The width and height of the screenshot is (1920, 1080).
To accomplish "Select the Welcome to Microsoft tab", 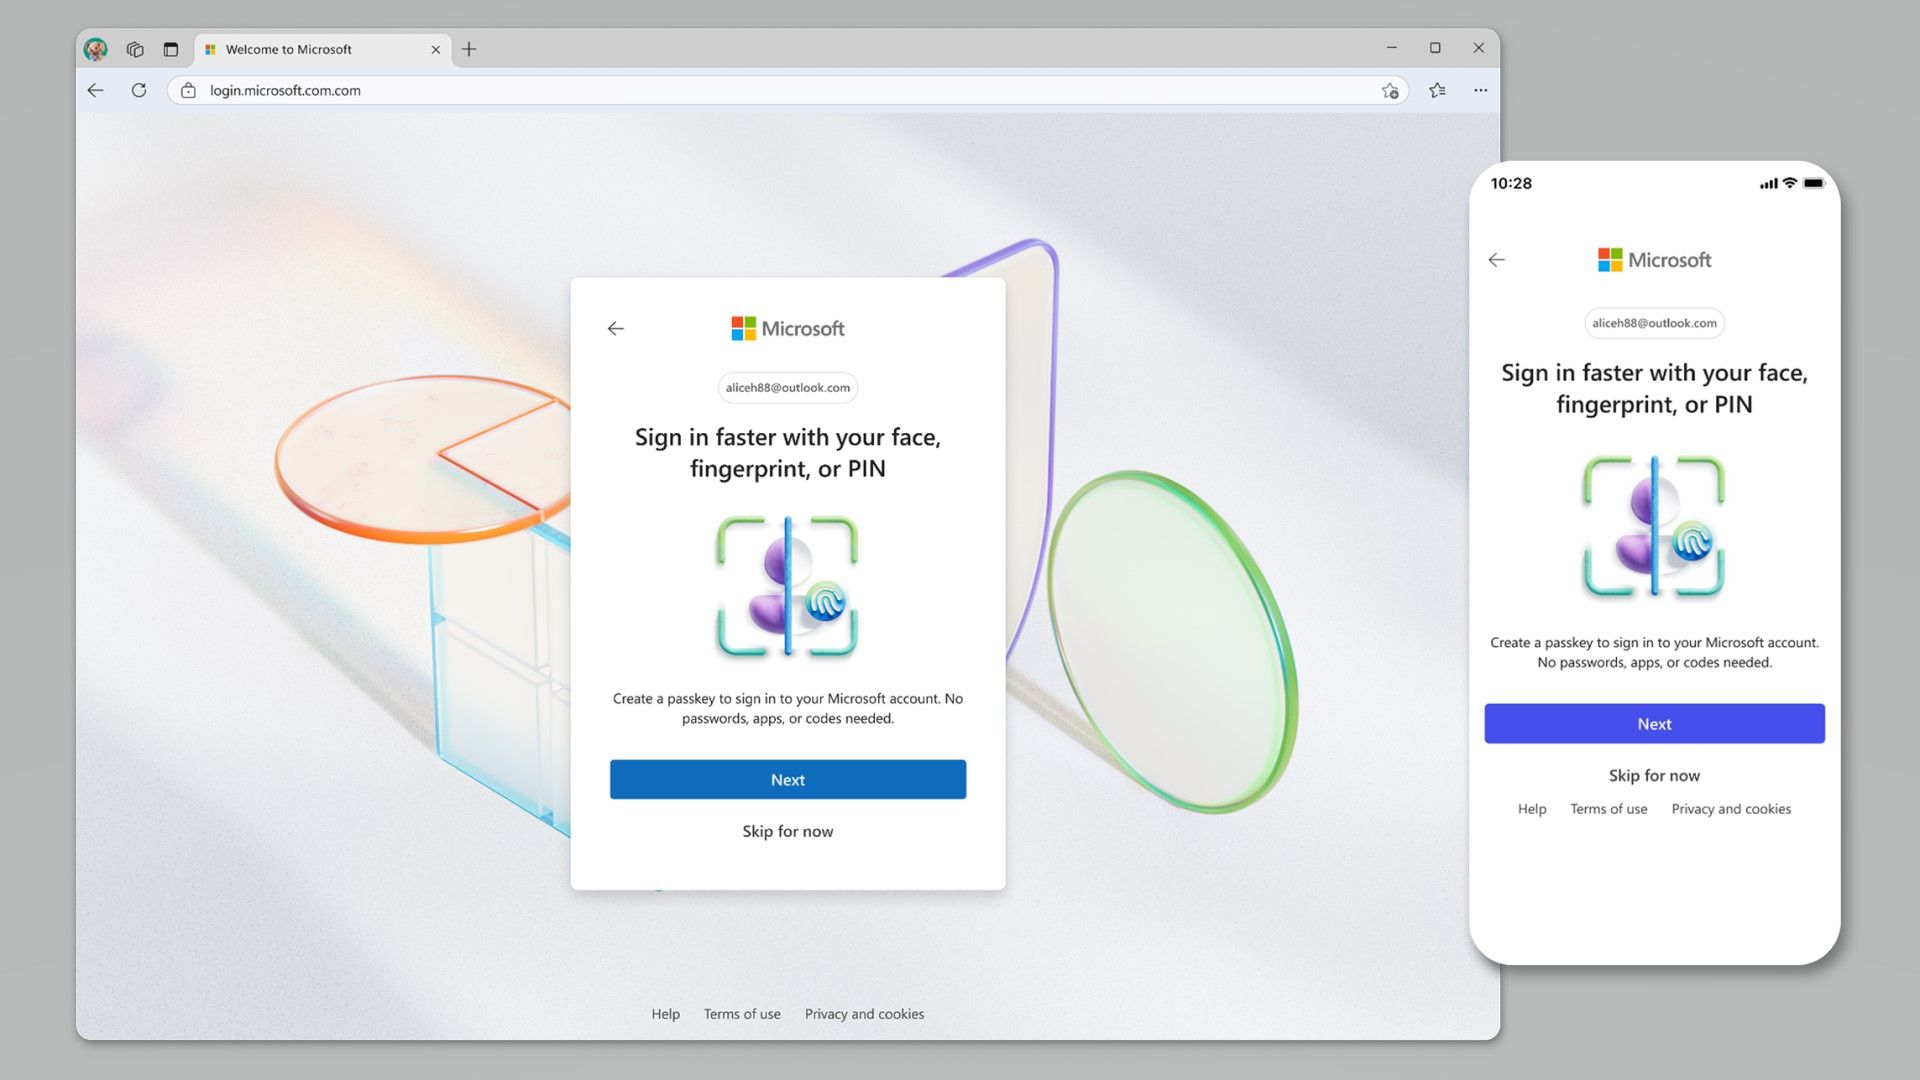I will point(300,49).
